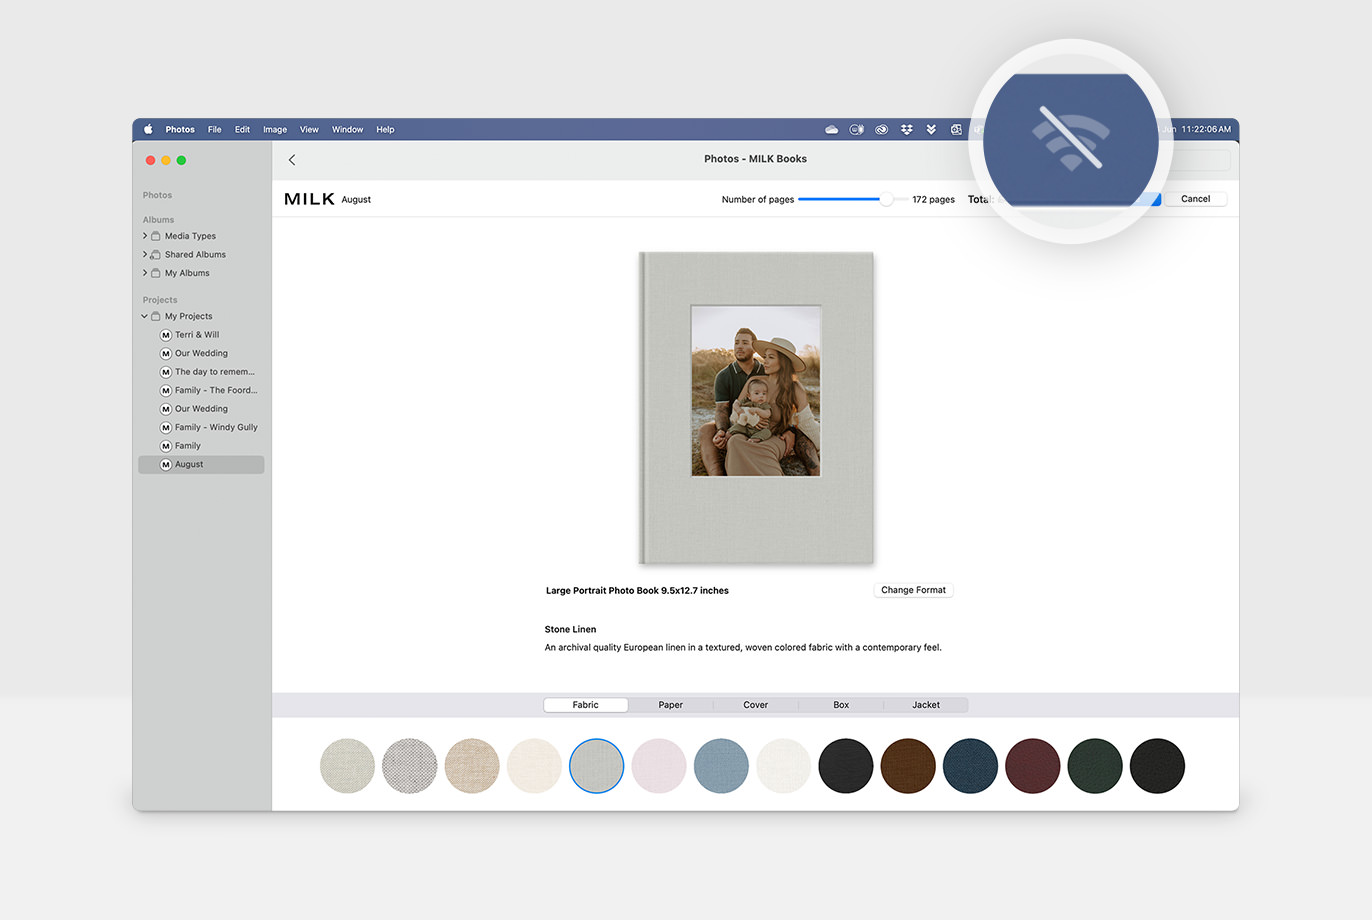
Task: Switch to the Box tab
Action: point(841,705)
